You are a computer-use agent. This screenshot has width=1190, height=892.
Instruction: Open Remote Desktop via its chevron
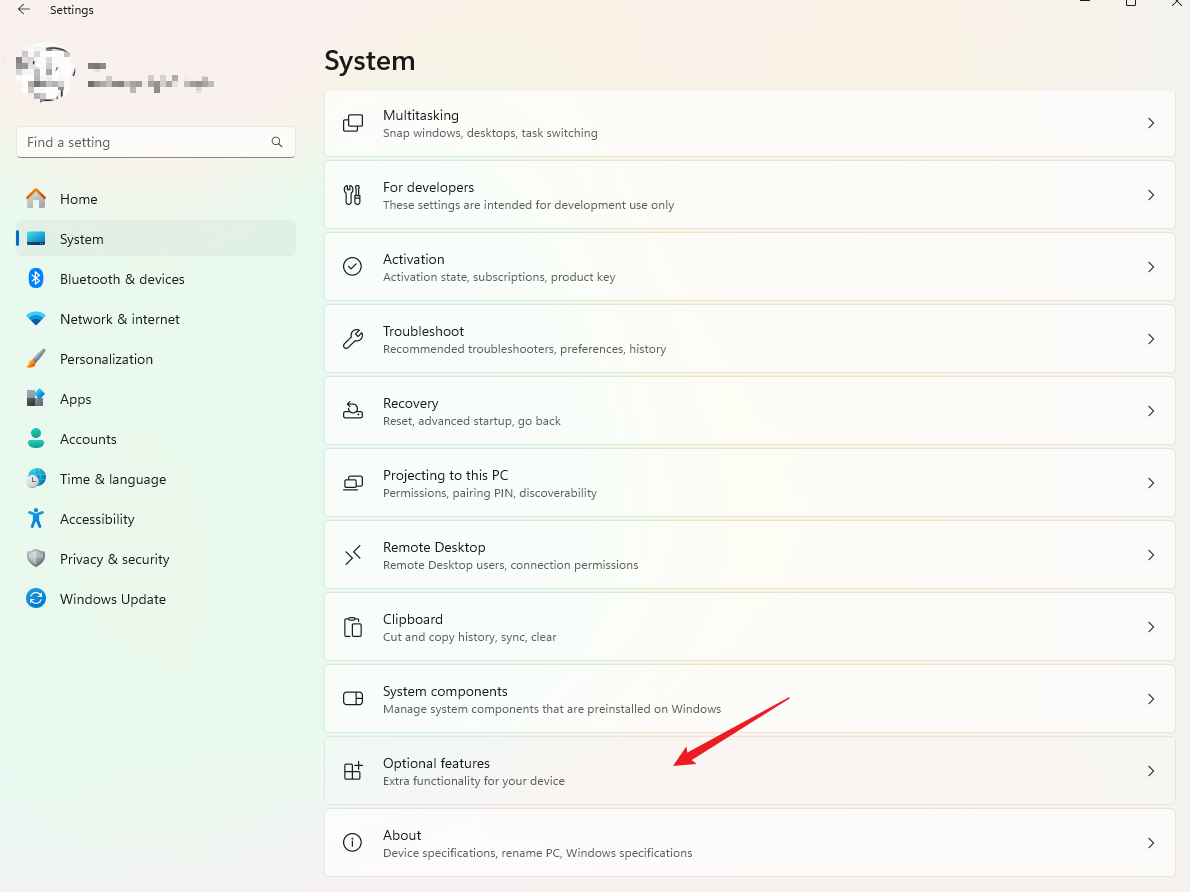(x=1151, y=555)
